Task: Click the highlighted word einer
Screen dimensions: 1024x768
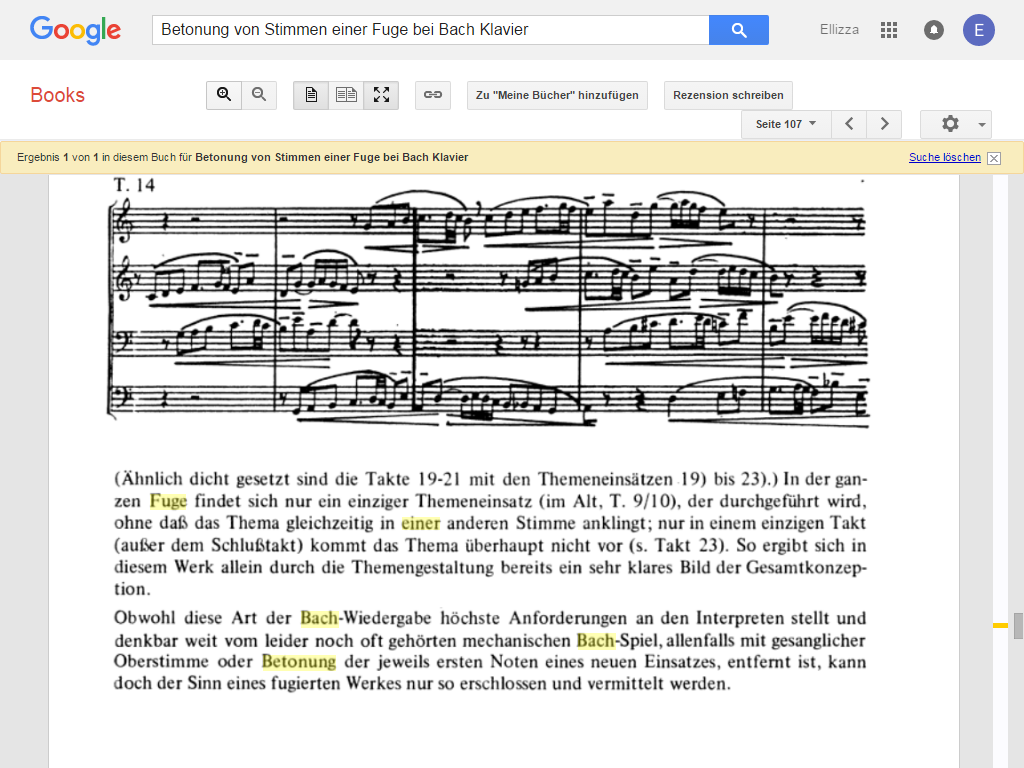Action: pyautogui.click(x=421, y=524)
